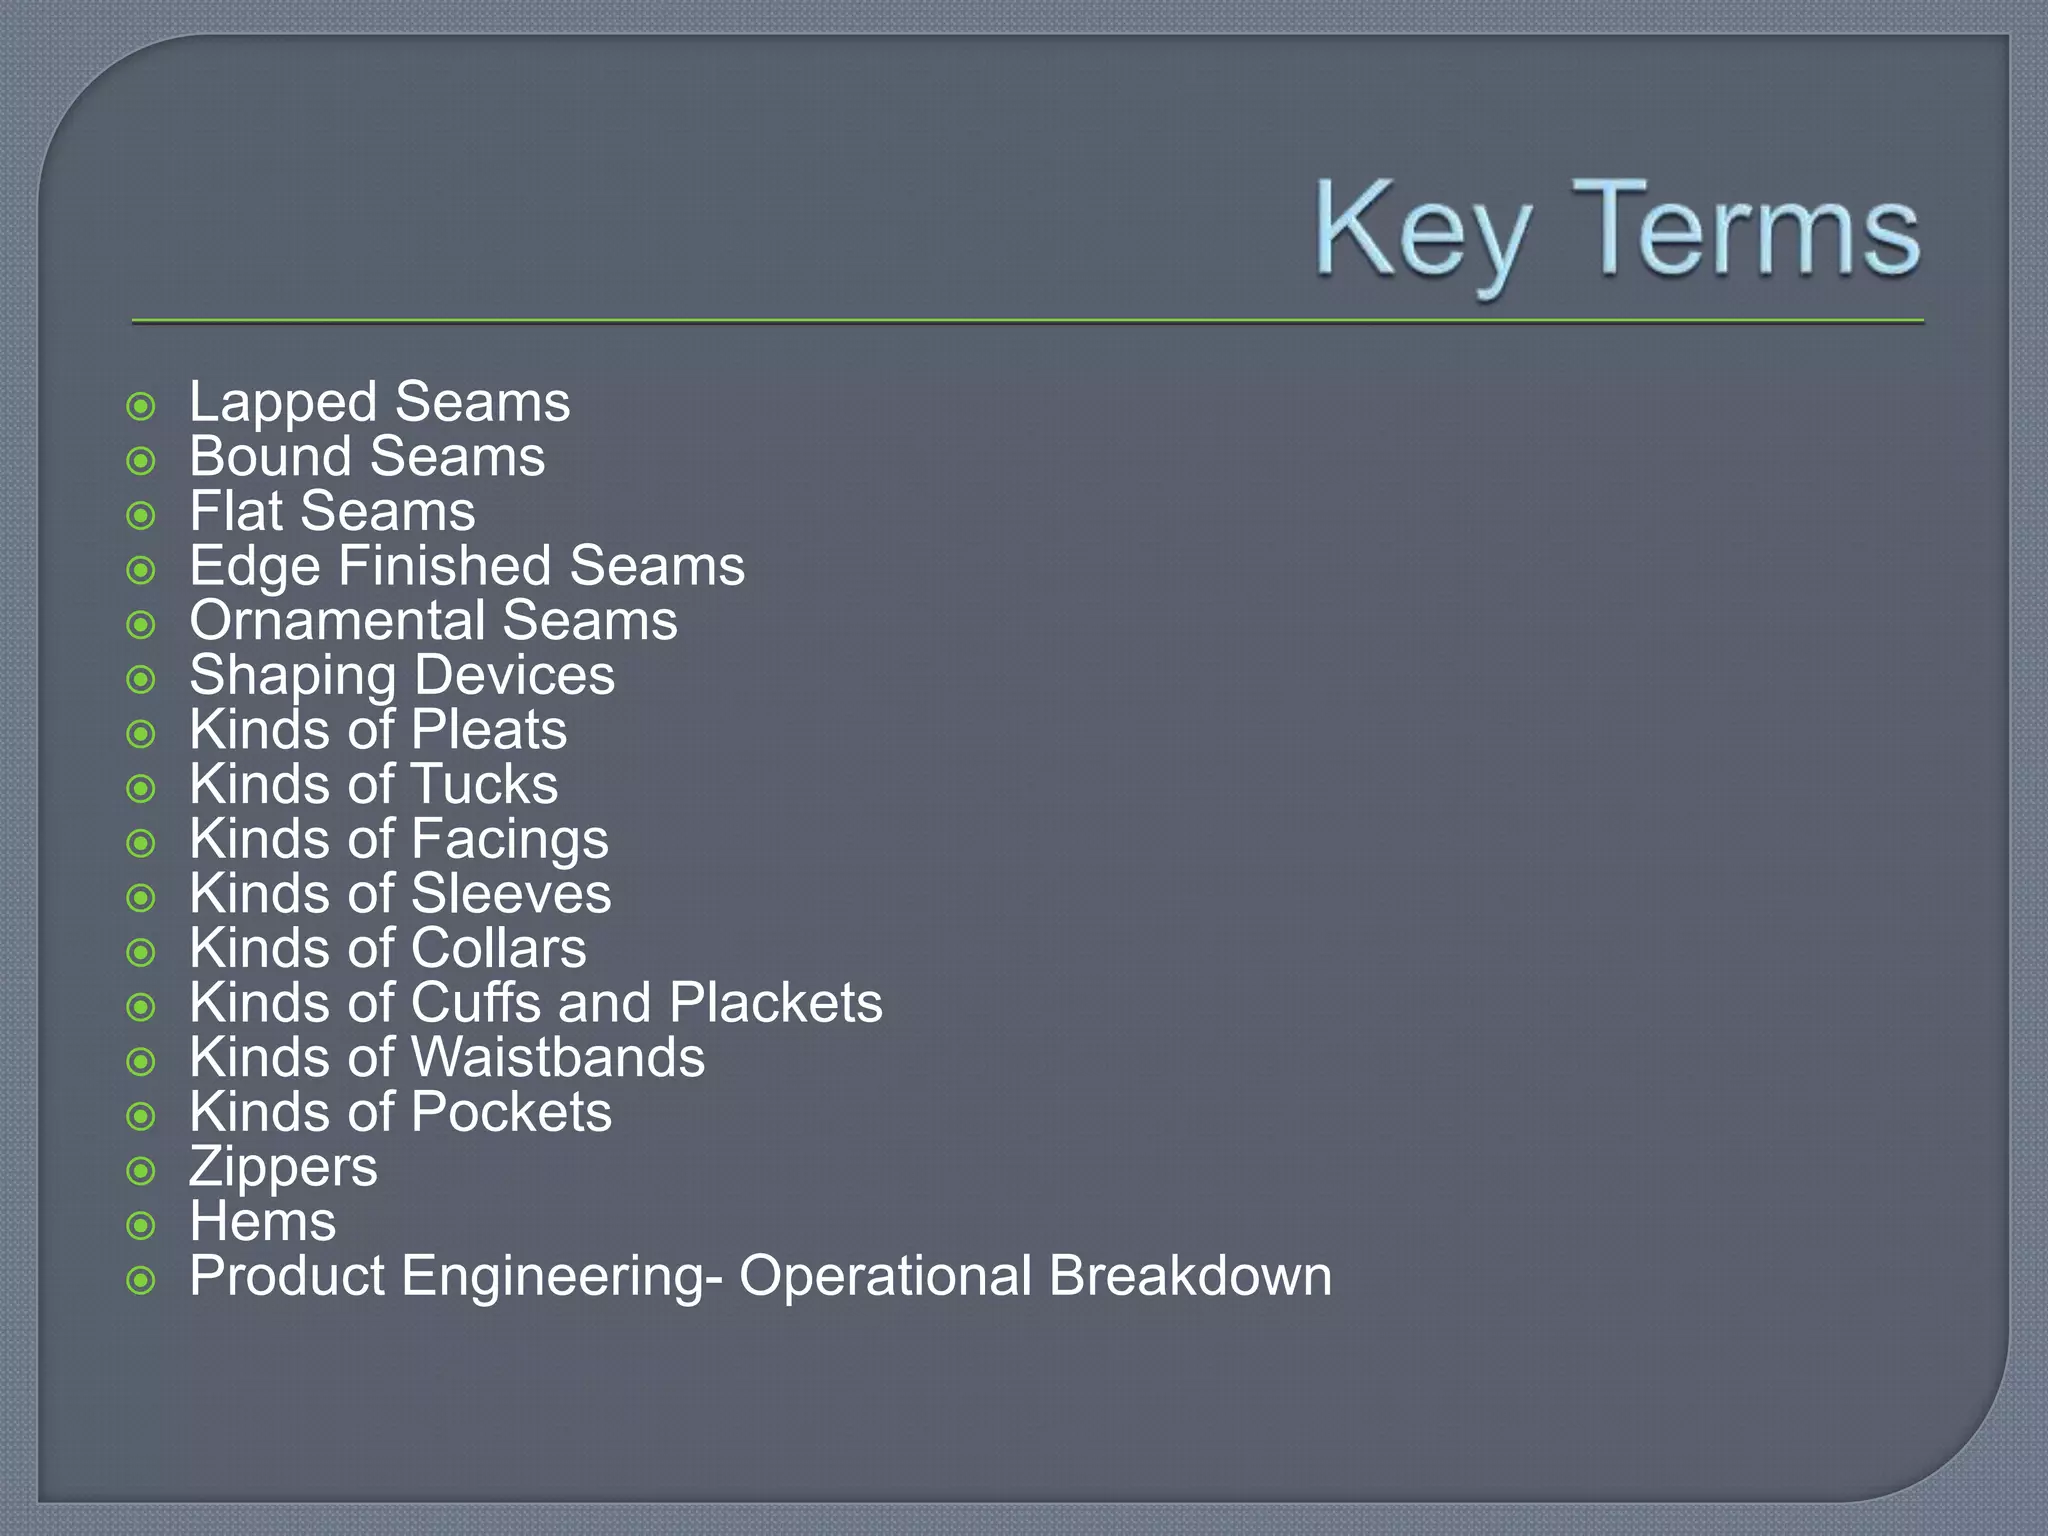
Task: Click the bullet icon before Kinds of Pockets
Action: click(141, 1116)
